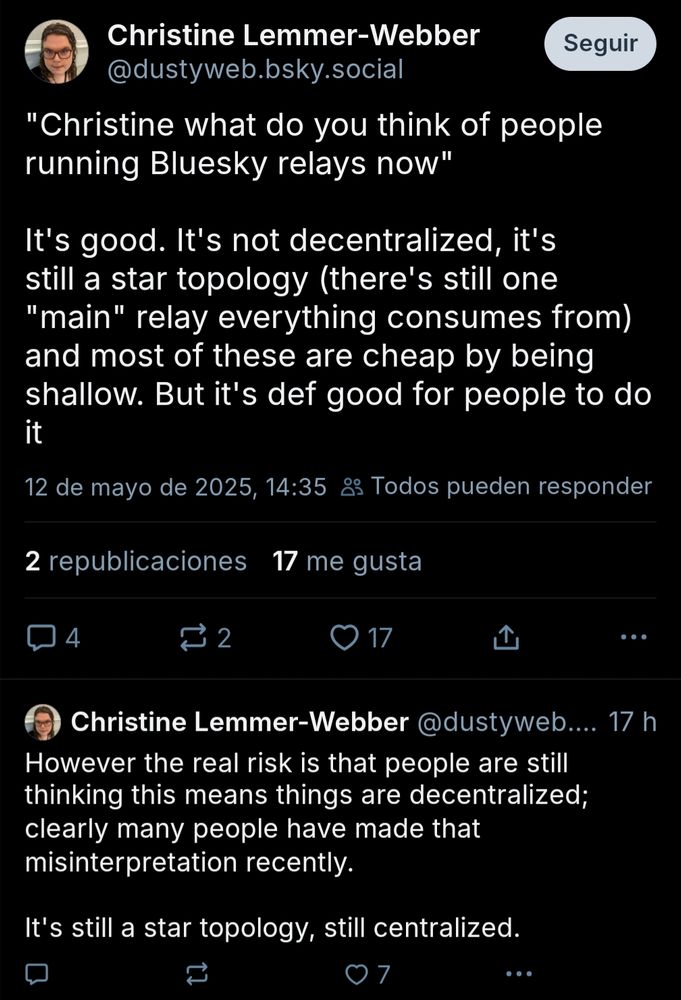Like the main post with 17 hearts

point(362,637)
